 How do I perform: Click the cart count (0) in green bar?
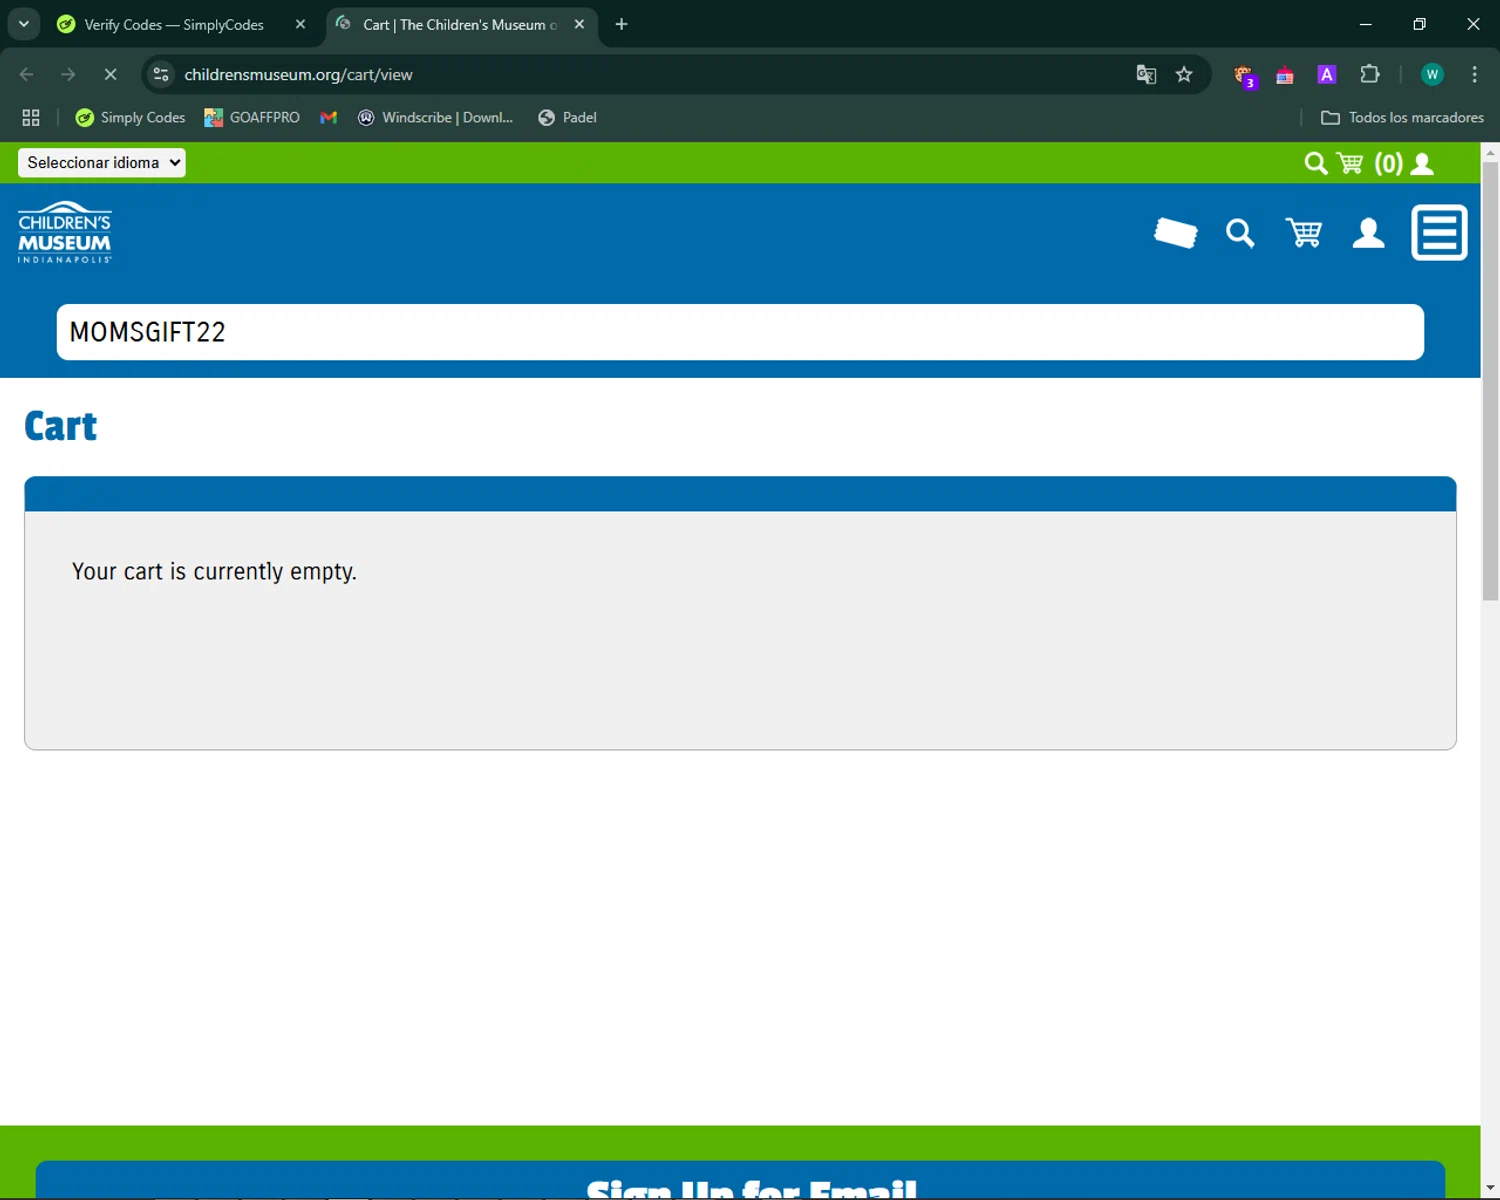point(1388,163)
